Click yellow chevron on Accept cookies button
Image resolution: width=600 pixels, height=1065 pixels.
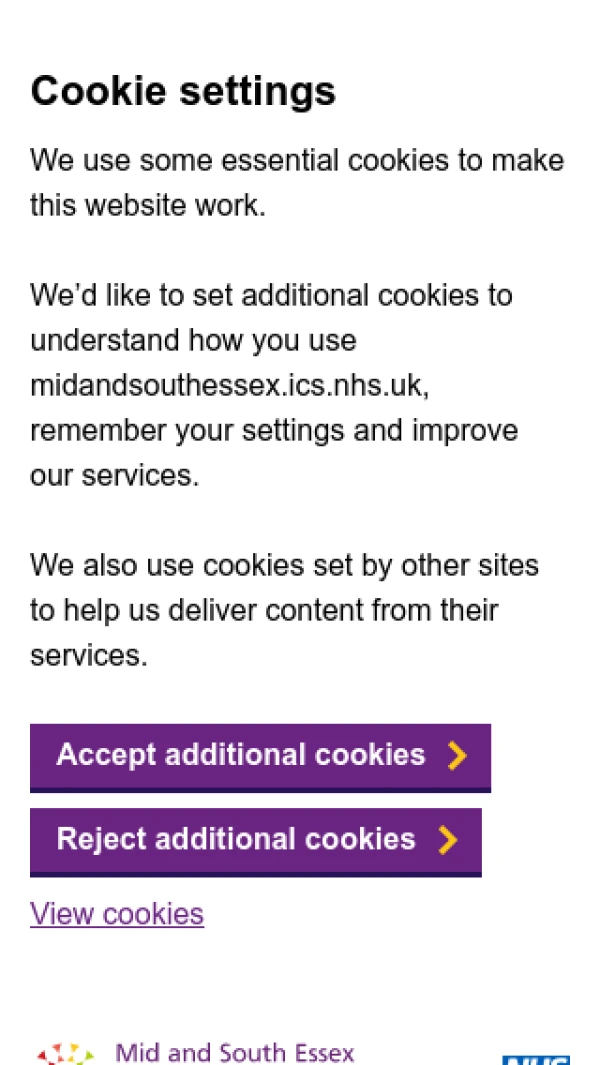[x=457, y=755]
